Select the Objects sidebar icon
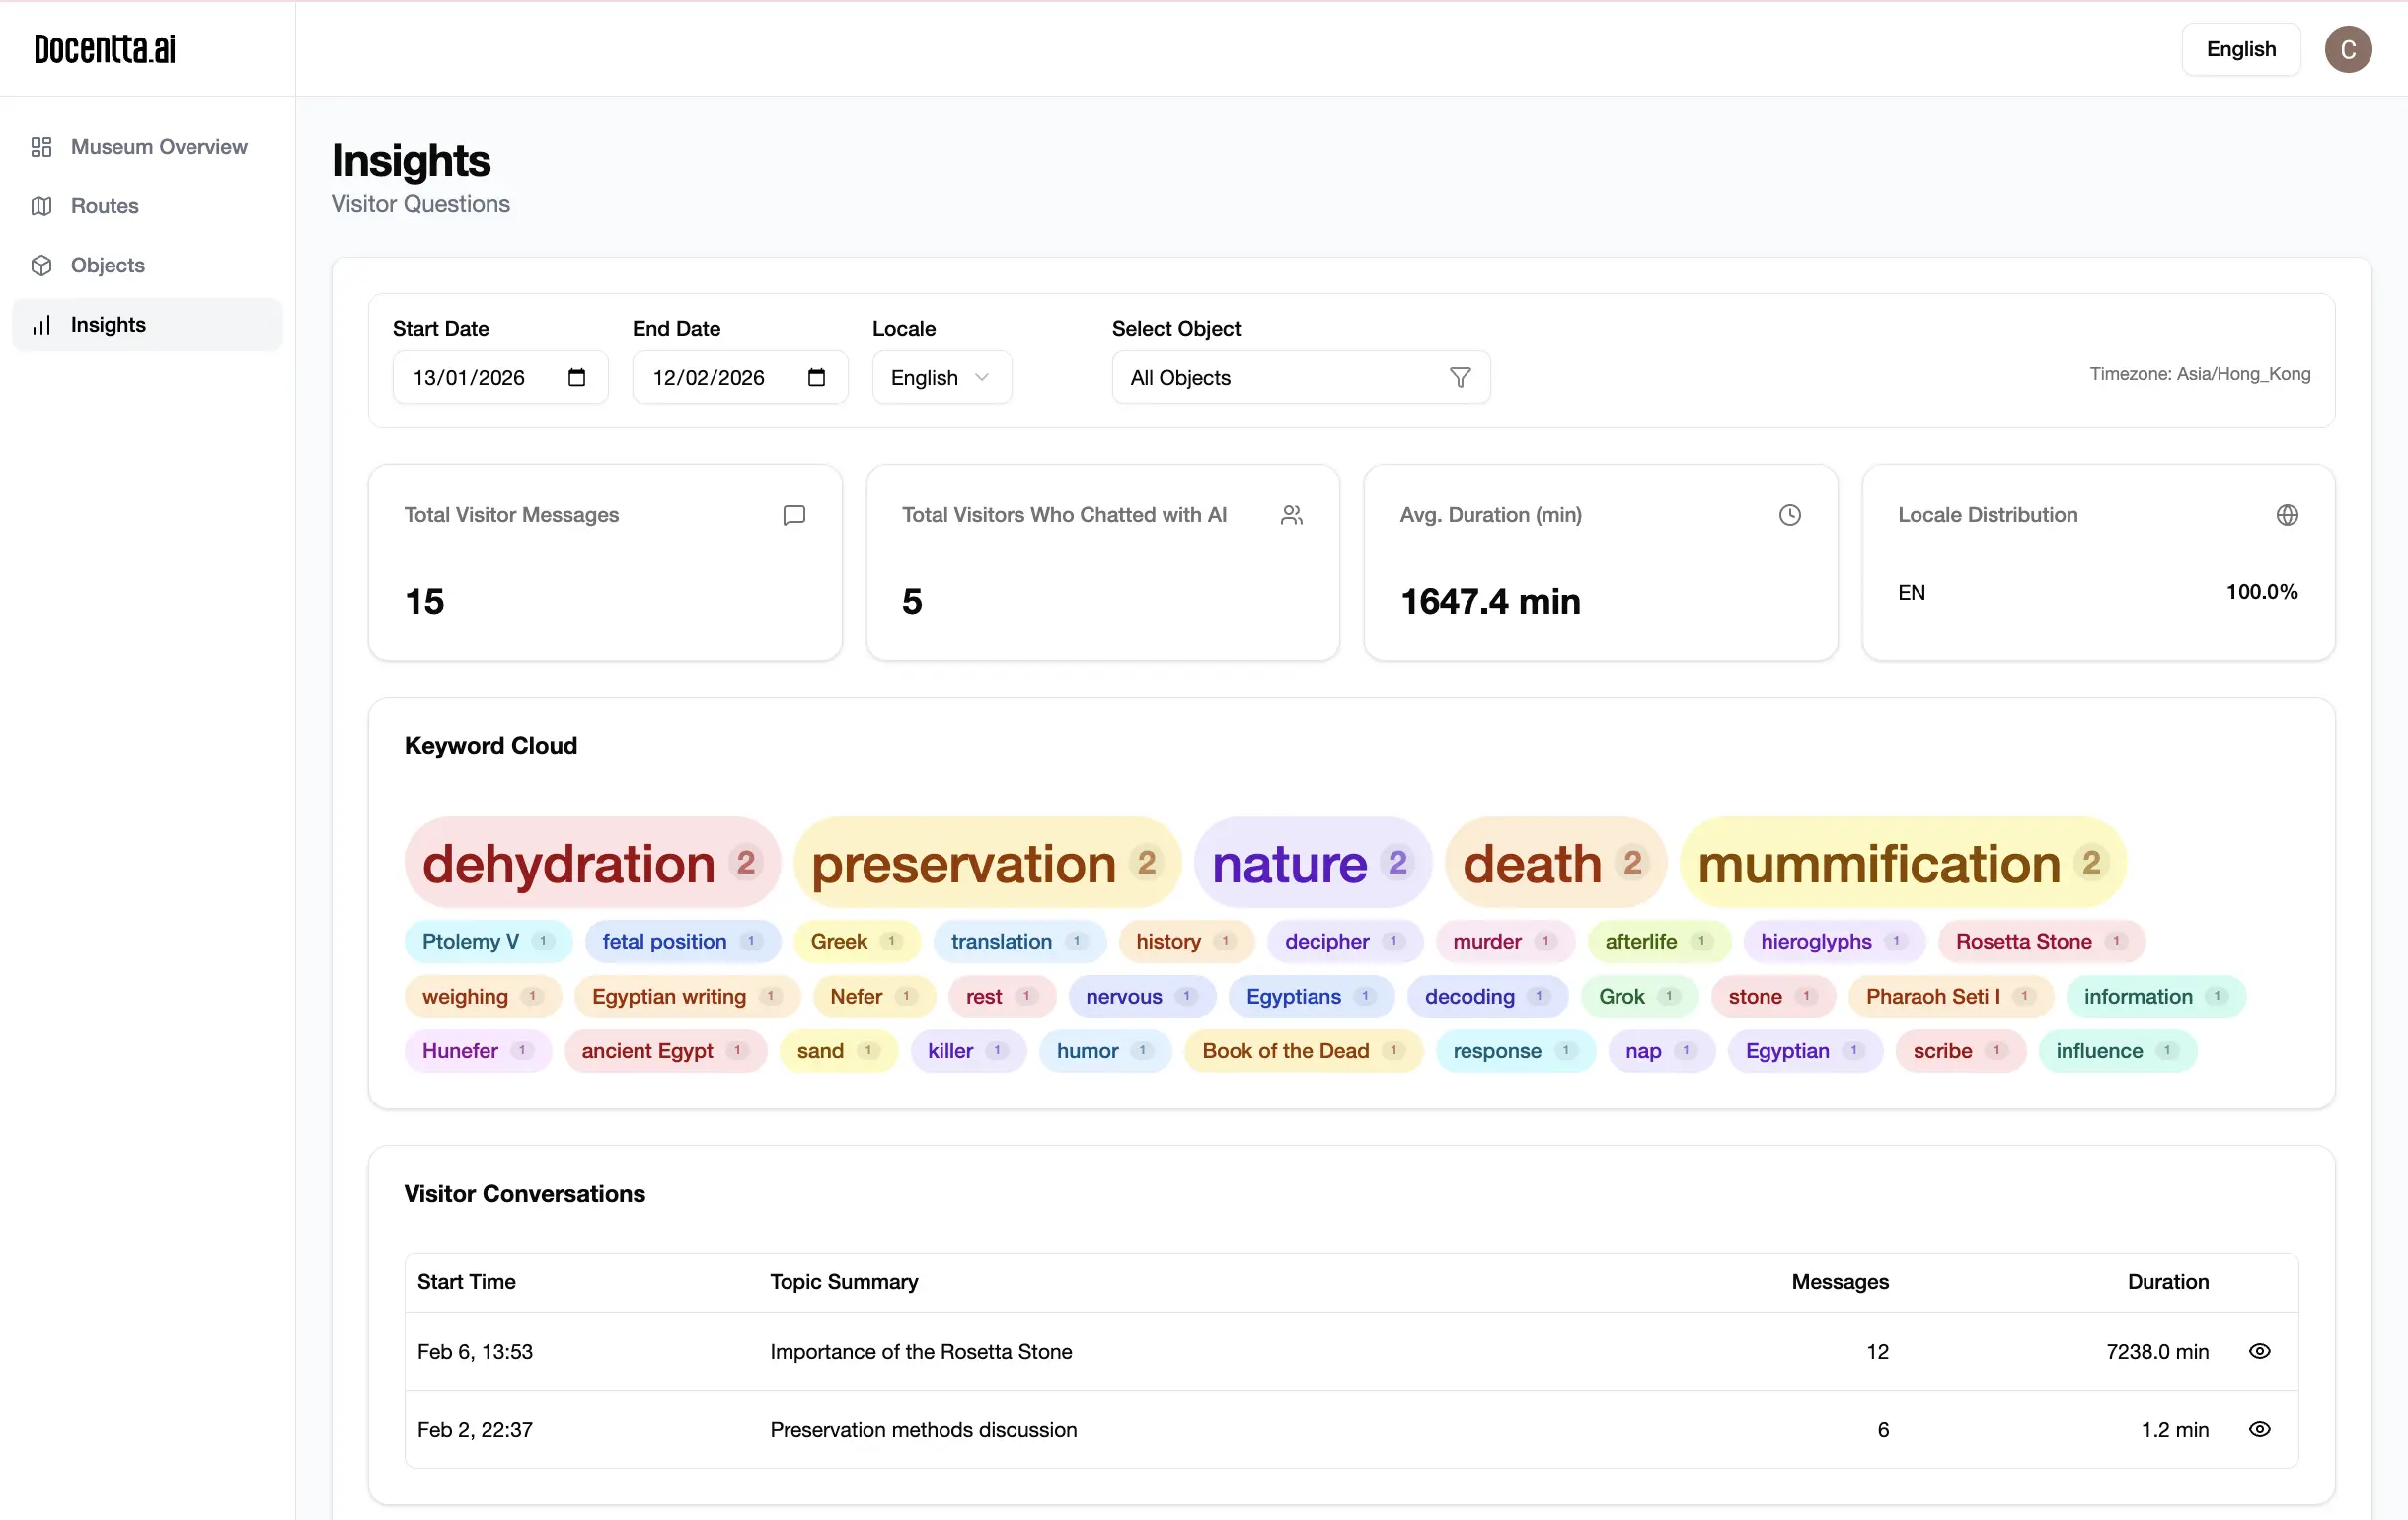Image resolution: width=2408 pixels, height=1520 pixels. (x=41, y=265)
